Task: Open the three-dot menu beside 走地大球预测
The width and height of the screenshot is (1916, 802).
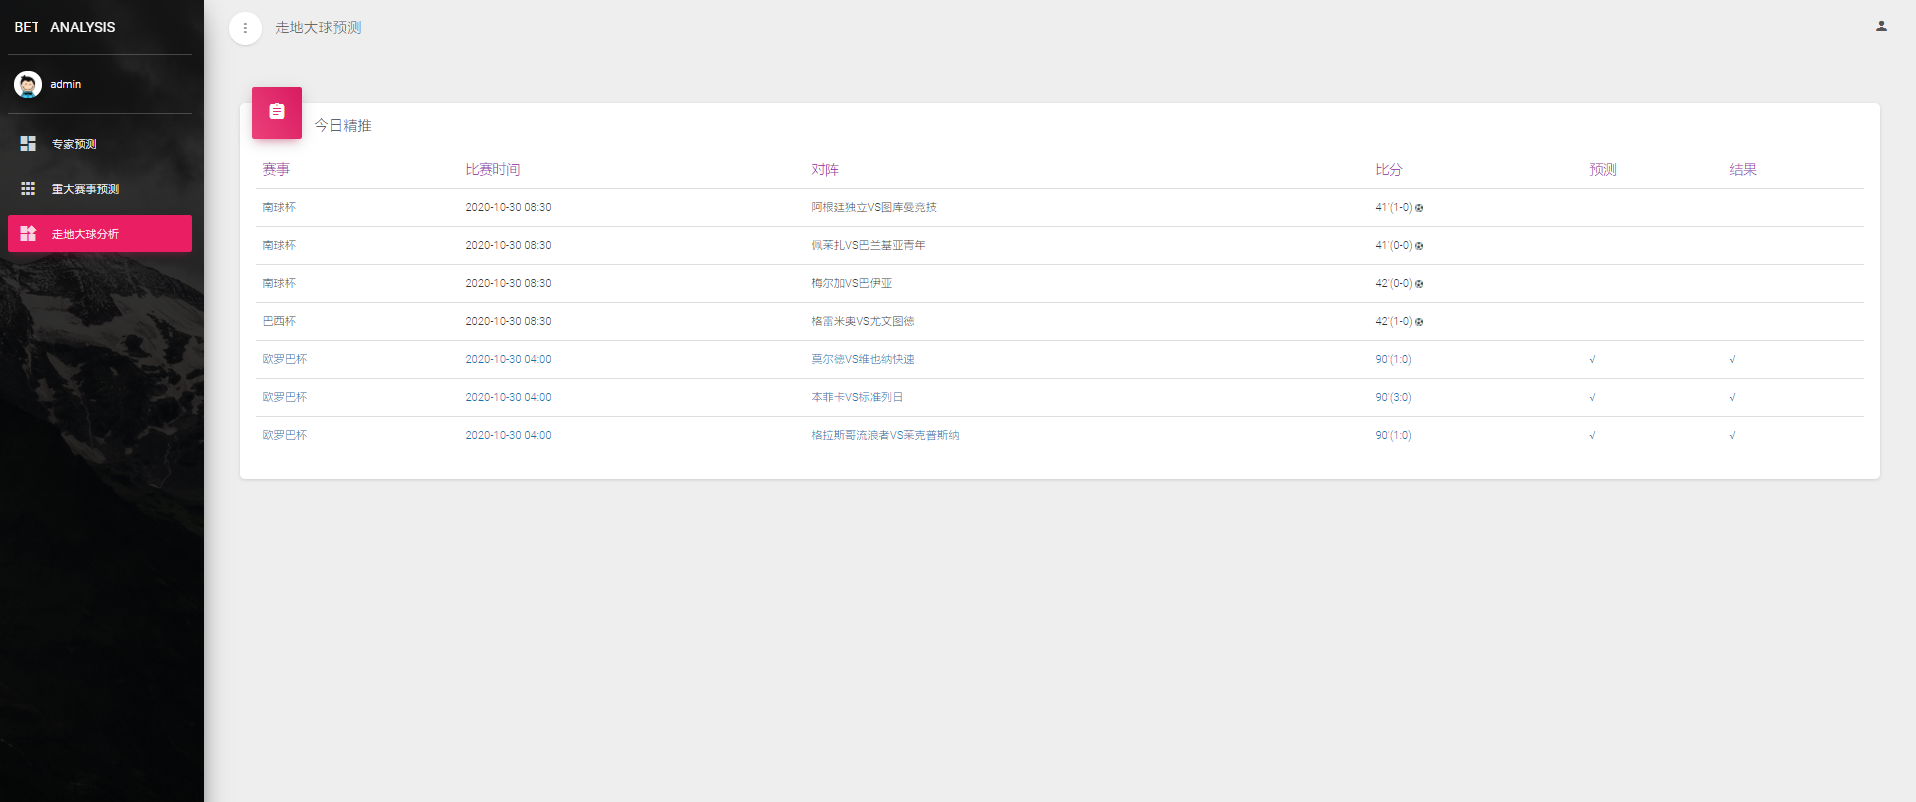Action: pos(245,28)
